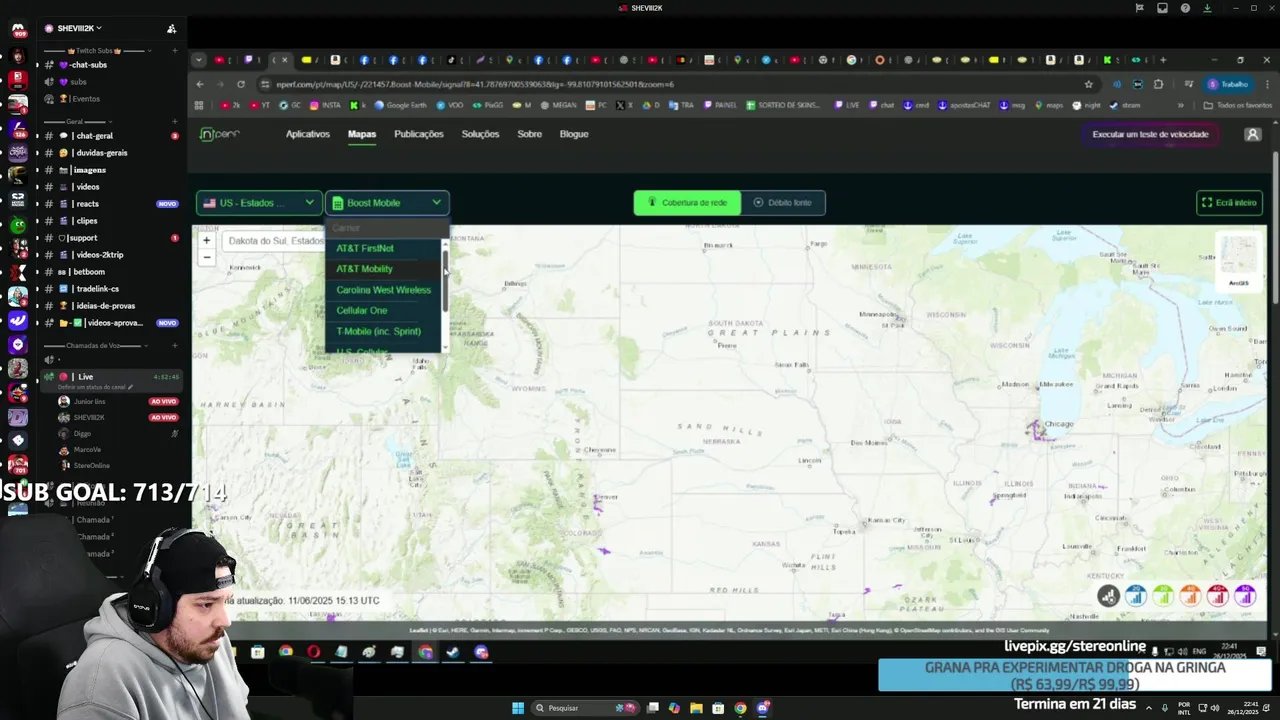The width and height of the screenshot is (1280, 720).
Task: Click the gray all-networks signal icon
Action: [x=1108, y=596]
